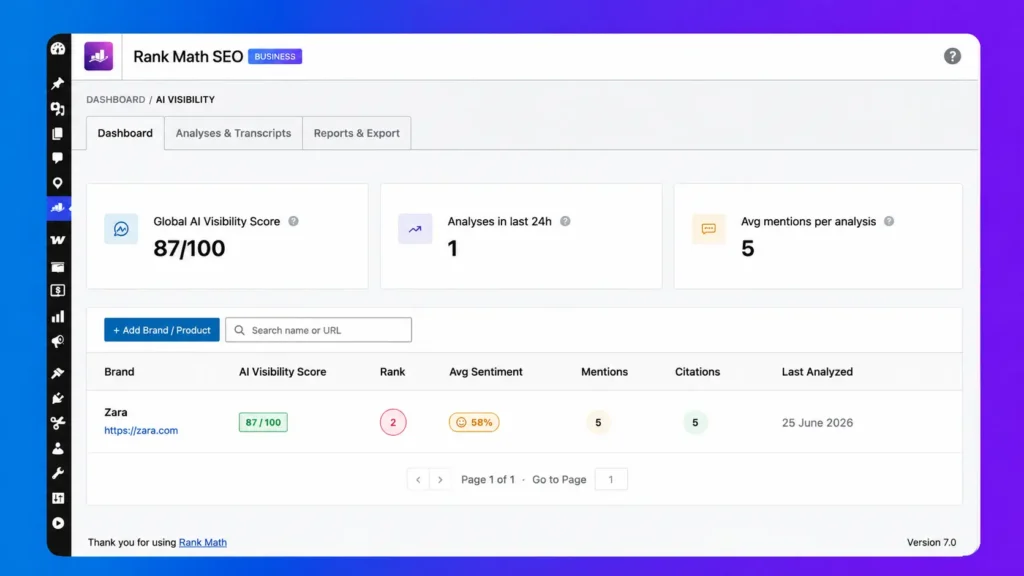Open the Plugins plug sidebar icon
This screenshot has height=576, width=1024.
(58, 398)
